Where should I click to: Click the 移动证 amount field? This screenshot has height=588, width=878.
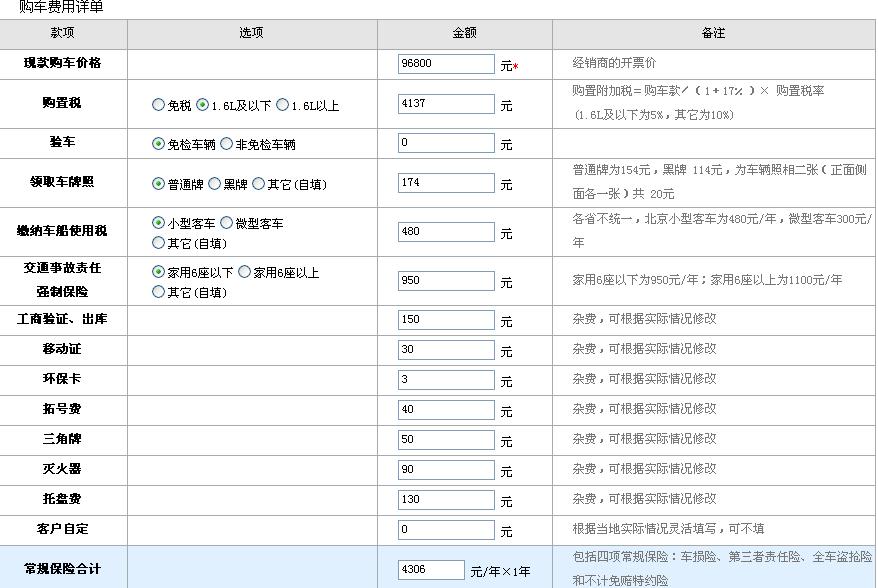tap(446, 349)
